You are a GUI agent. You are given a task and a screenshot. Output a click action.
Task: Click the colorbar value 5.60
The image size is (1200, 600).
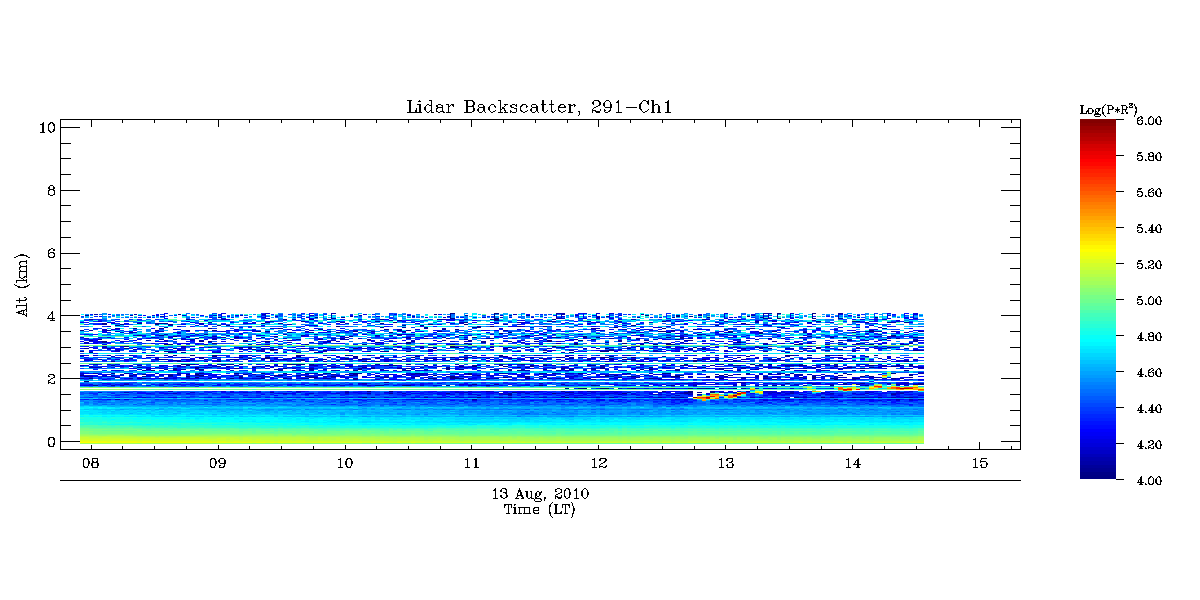[x=1149, y=193]
